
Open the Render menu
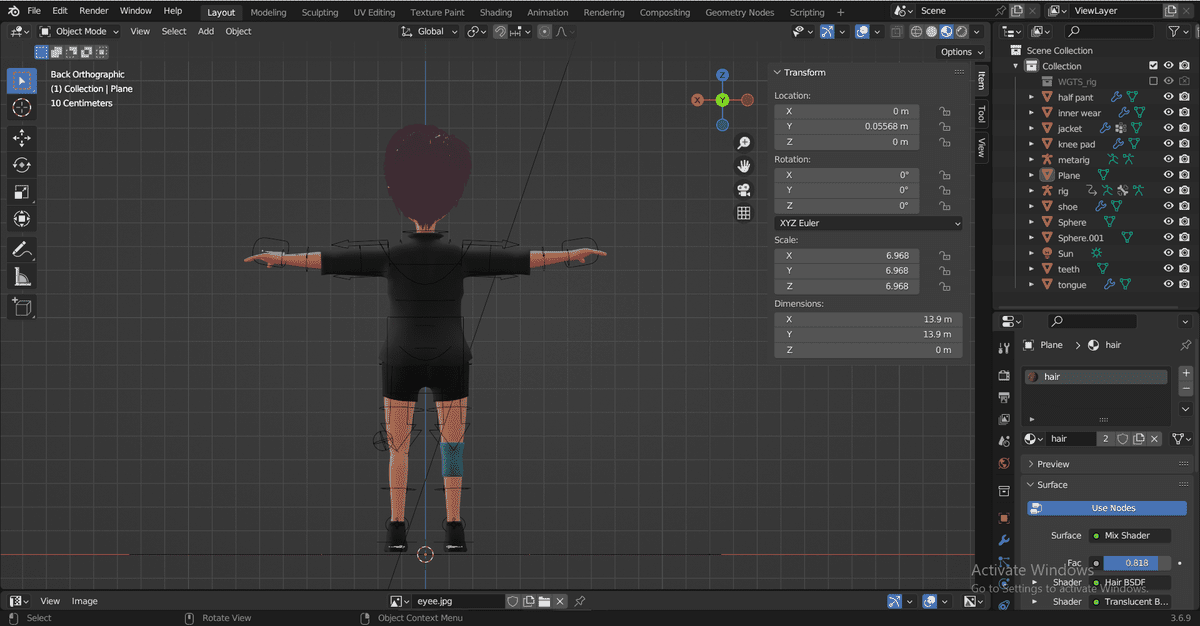pos(93,11)
